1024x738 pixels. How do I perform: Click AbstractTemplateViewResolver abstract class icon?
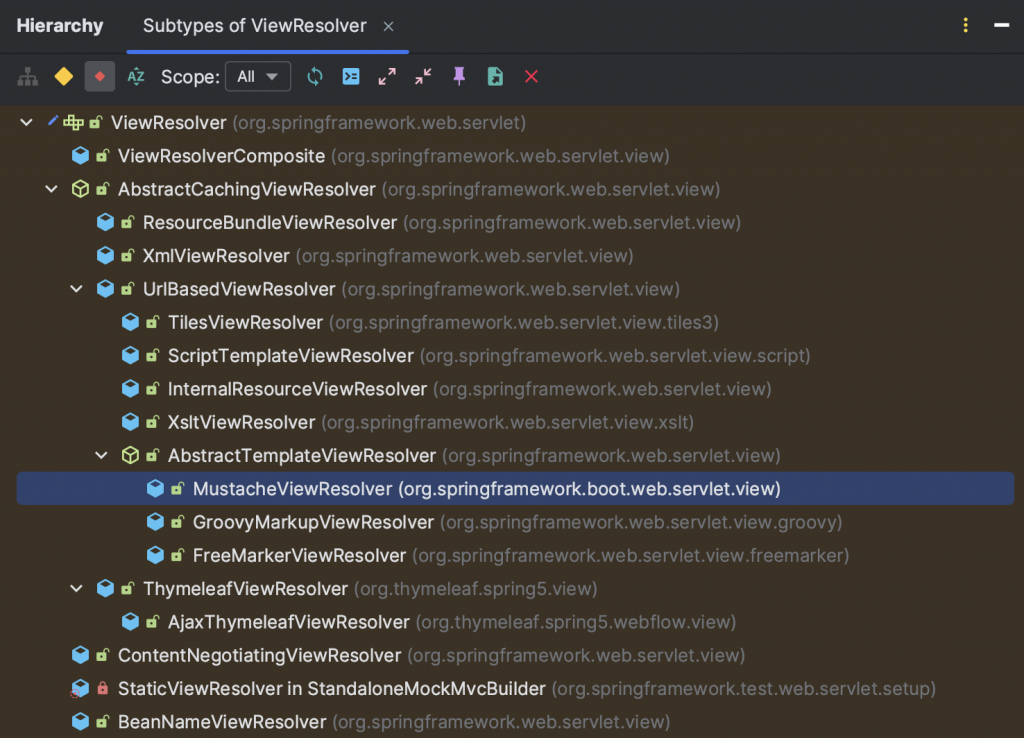pyautogui.click(x=130, y=455)
